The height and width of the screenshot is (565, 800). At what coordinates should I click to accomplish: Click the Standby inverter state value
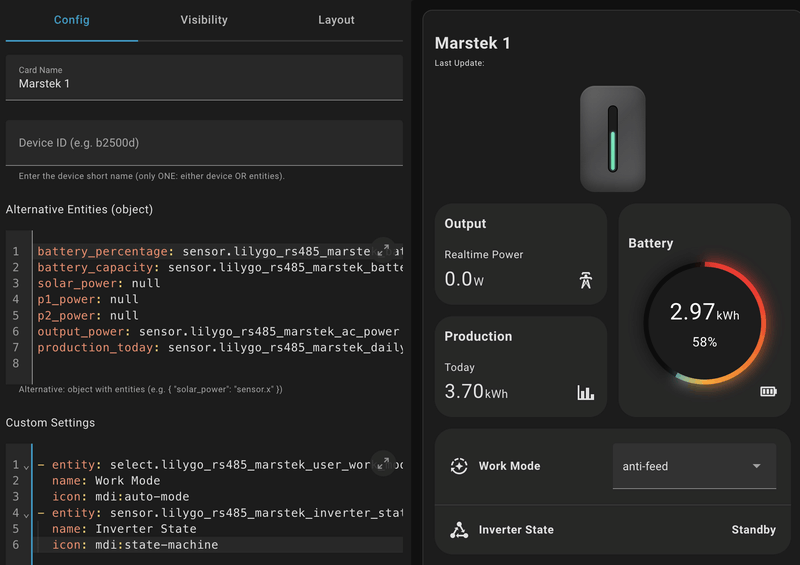pos(754,530)
